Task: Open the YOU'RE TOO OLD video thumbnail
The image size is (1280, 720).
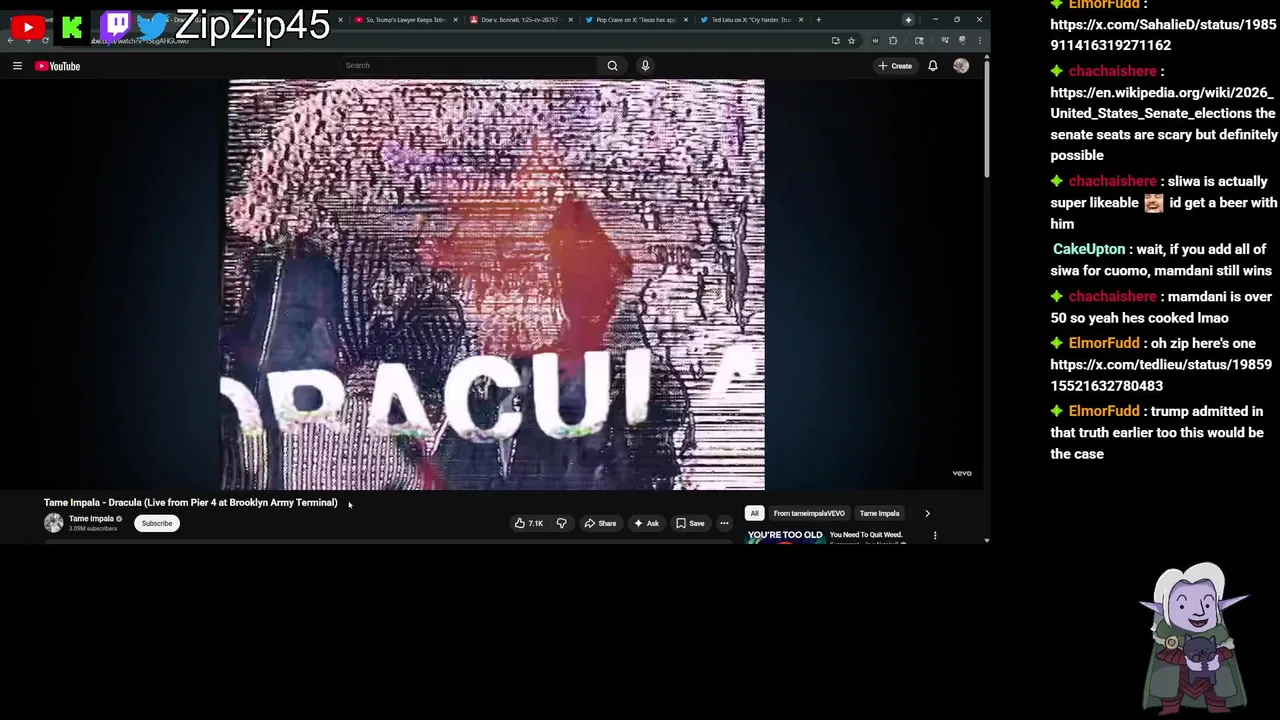Action: coord(785,536)
